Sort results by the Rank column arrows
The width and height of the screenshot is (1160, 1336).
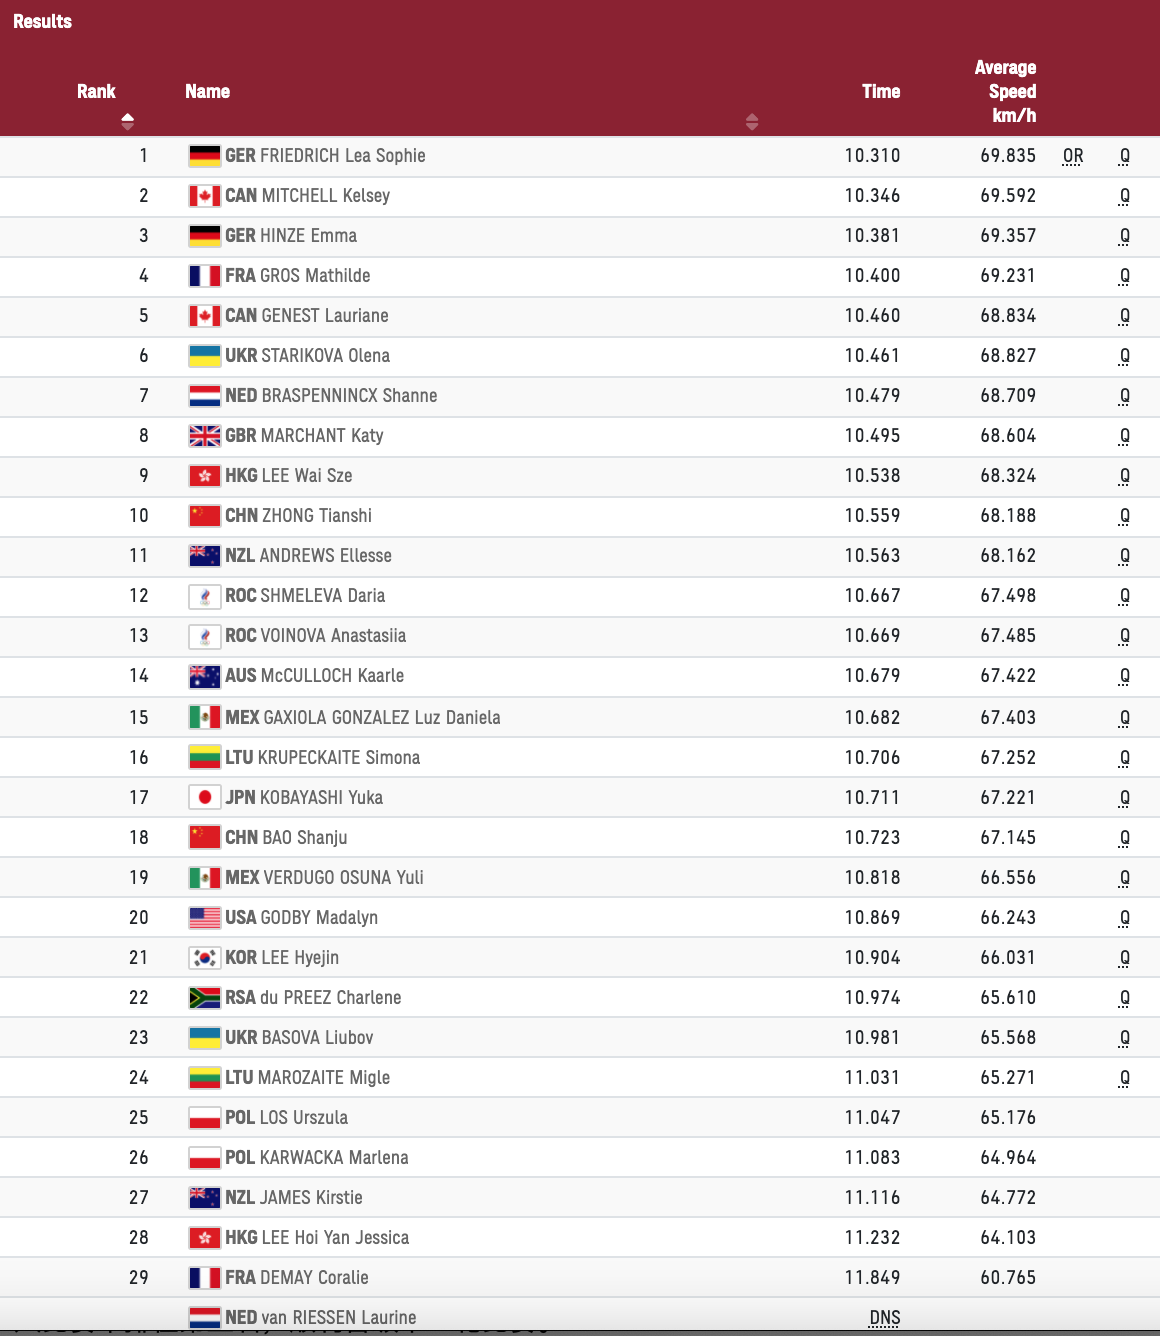click(x=127, y=122)
